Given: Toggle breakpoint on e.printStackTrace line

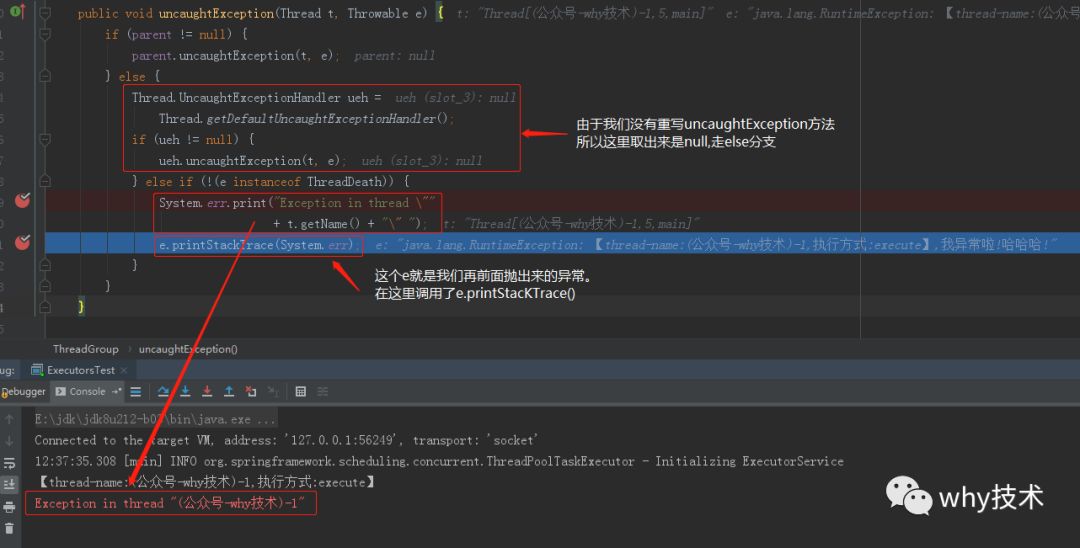Looking at the screenshot, I should [x=23, y=242].
